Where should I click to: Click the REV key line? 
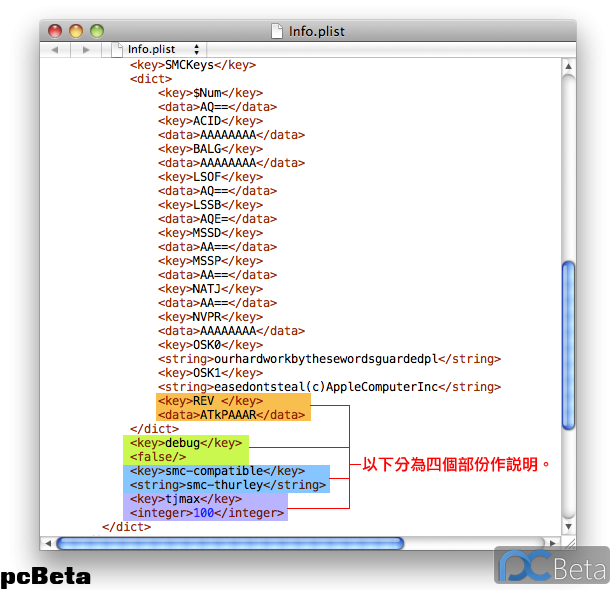coord(211,401)
